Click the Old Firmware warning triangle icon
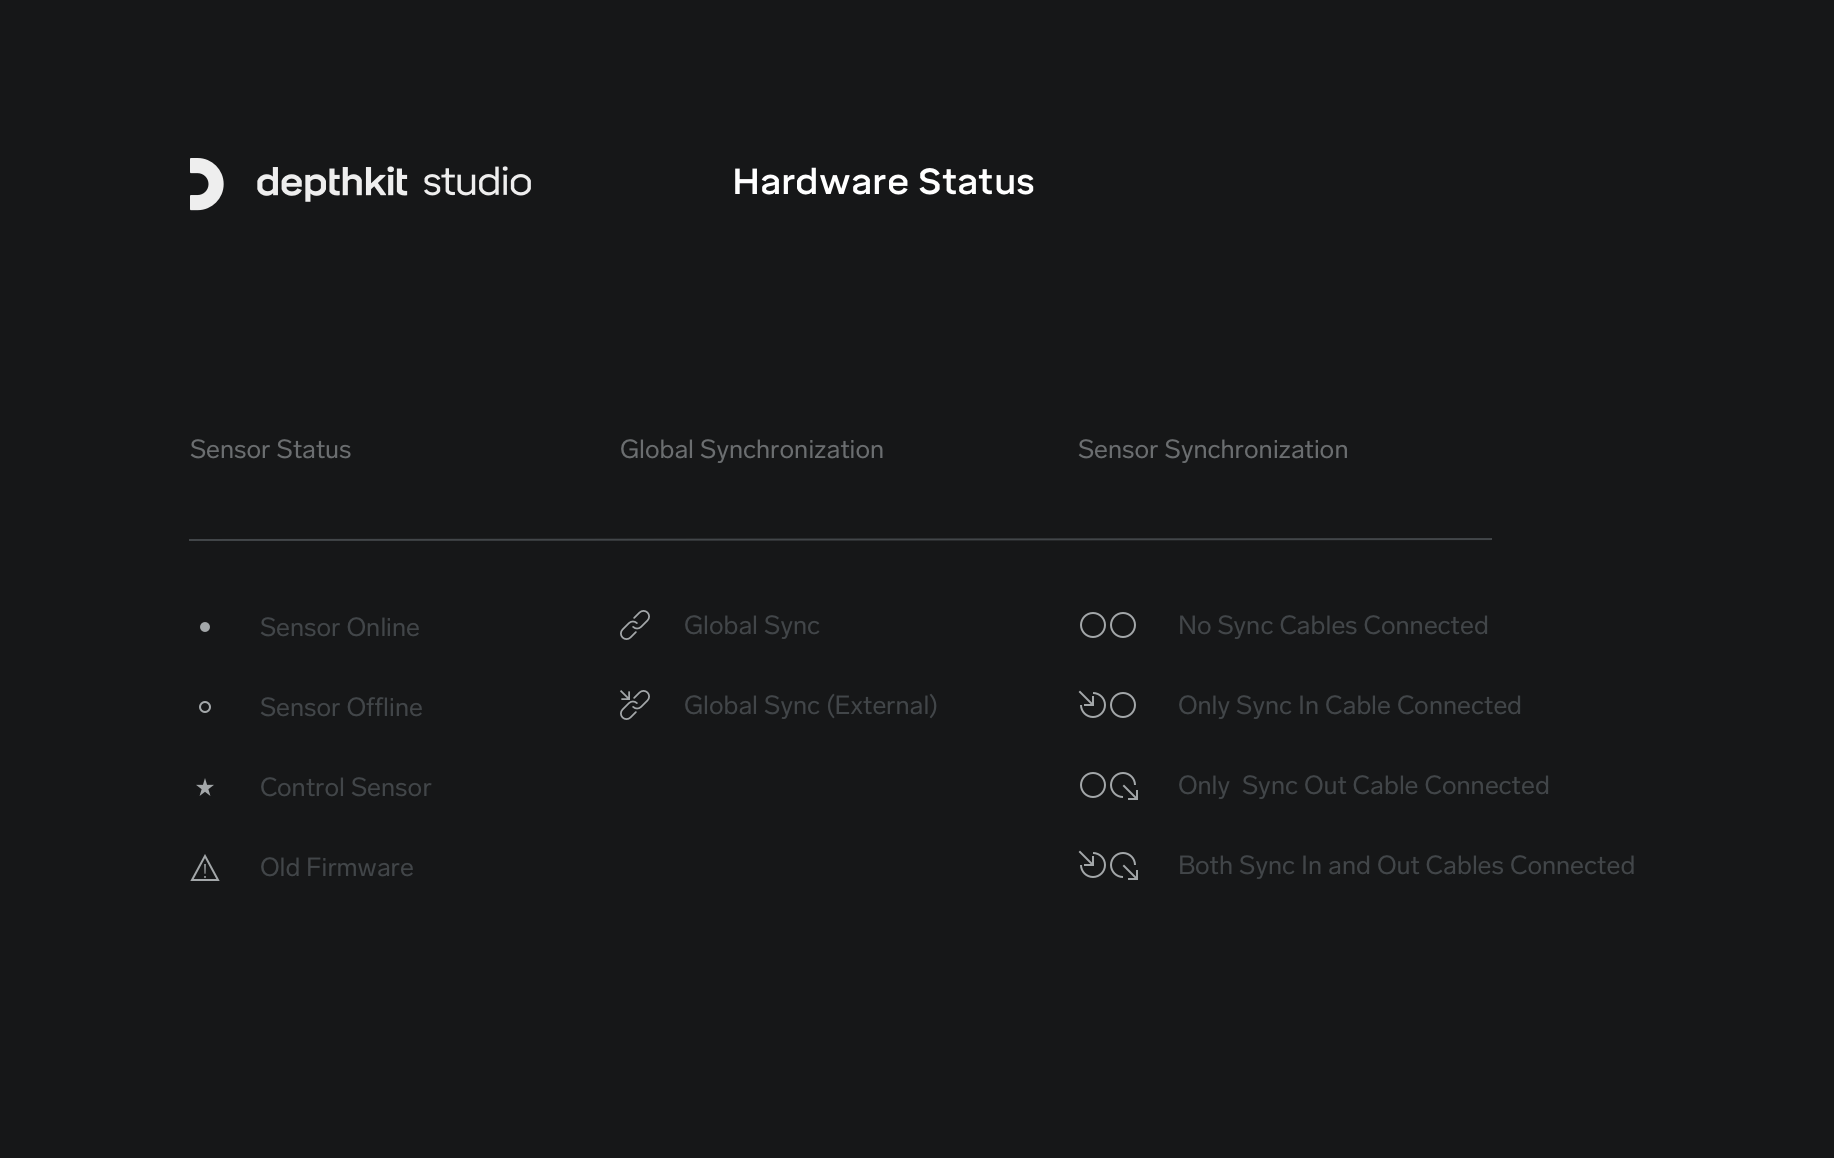Viewport: 1834px width, 1158px height. [205, 868]
